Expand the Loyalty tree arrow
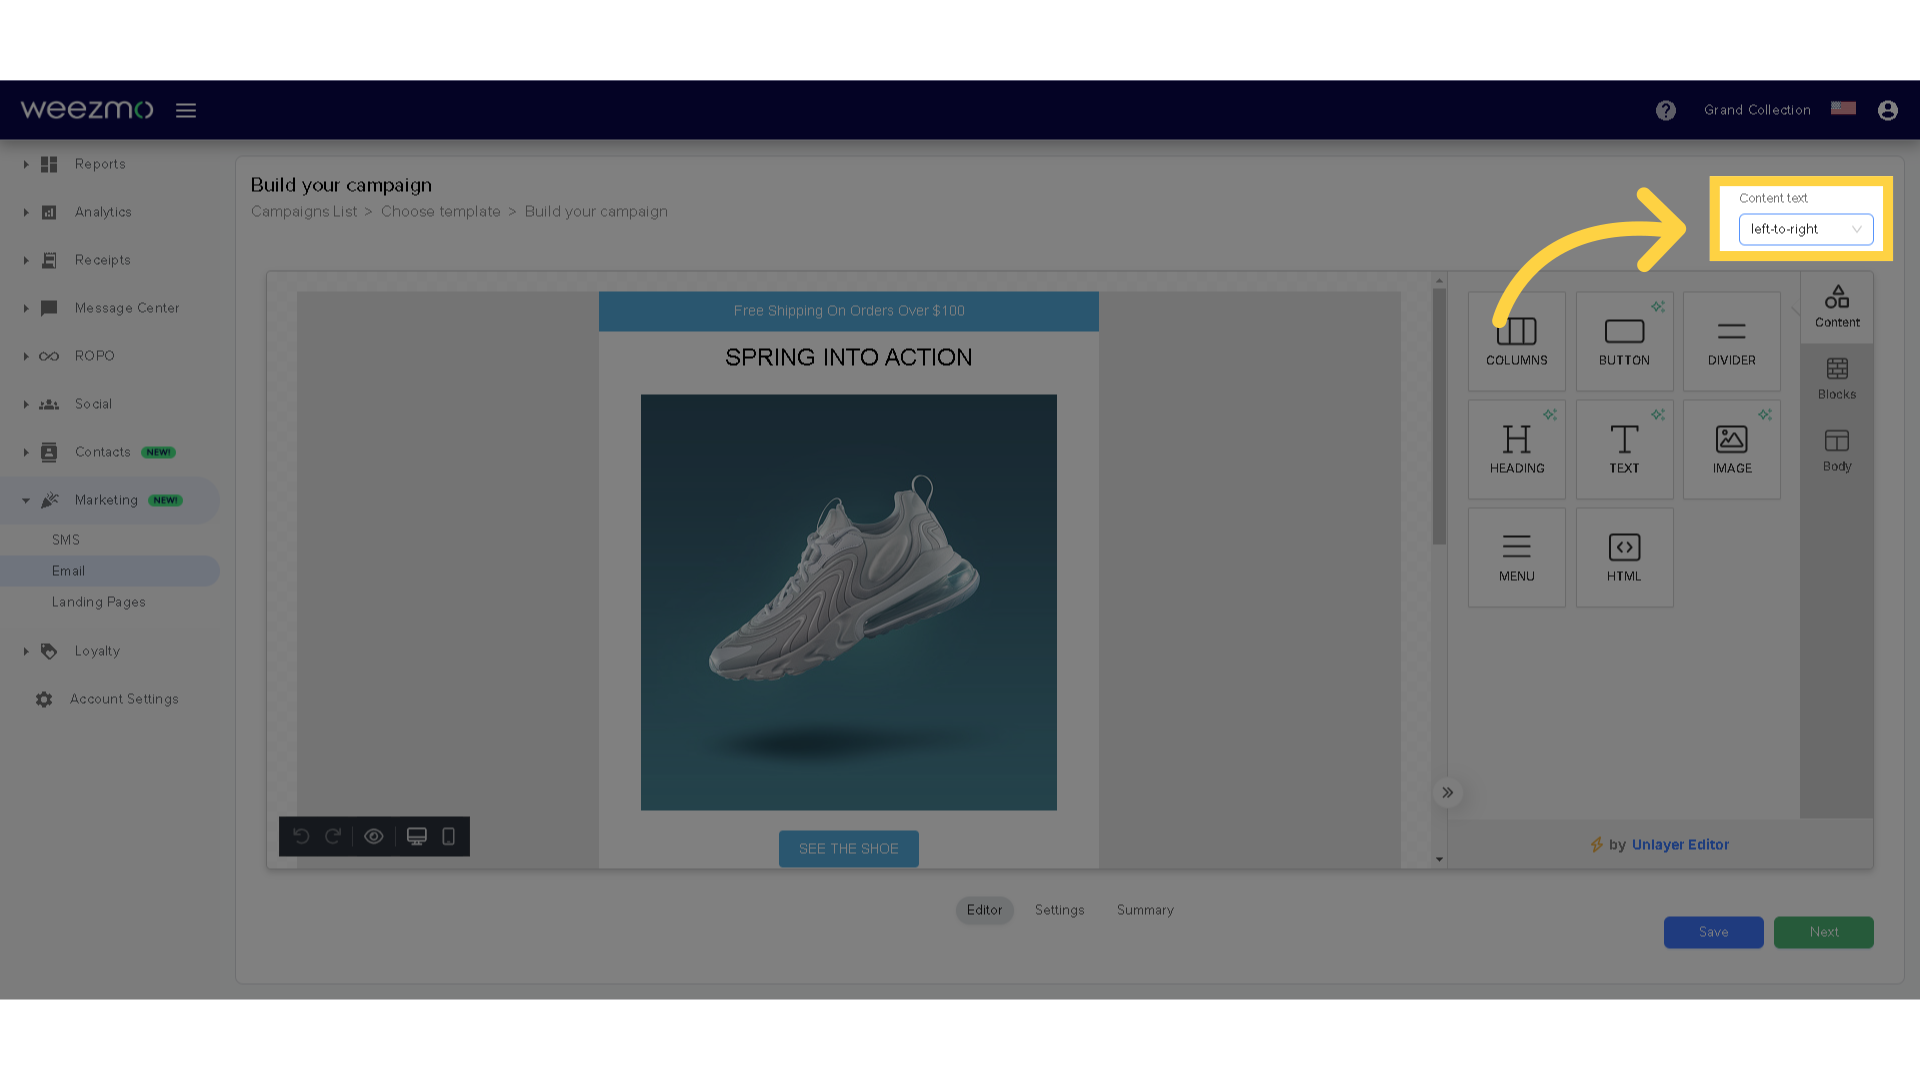 (26, 651)
